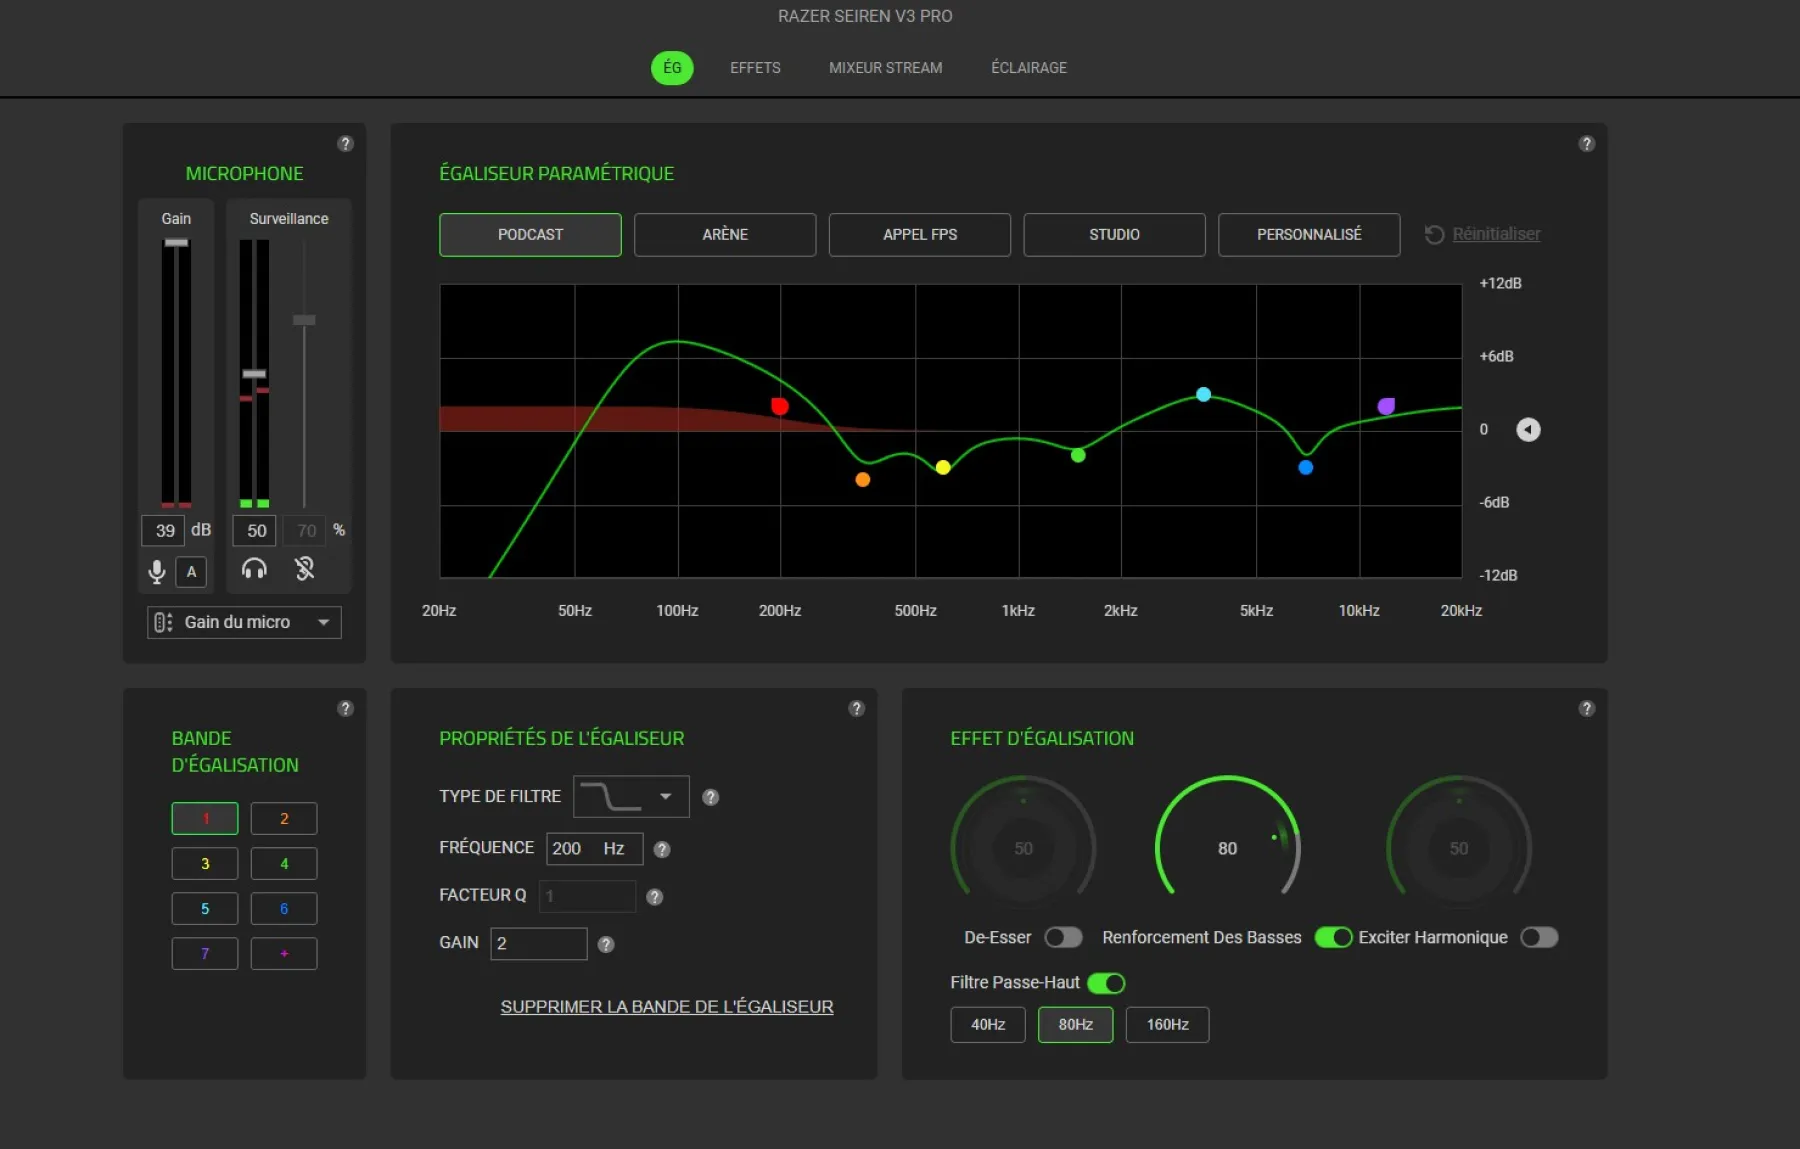
Task: Select EQ band 4
Action: tap(284, 864)
